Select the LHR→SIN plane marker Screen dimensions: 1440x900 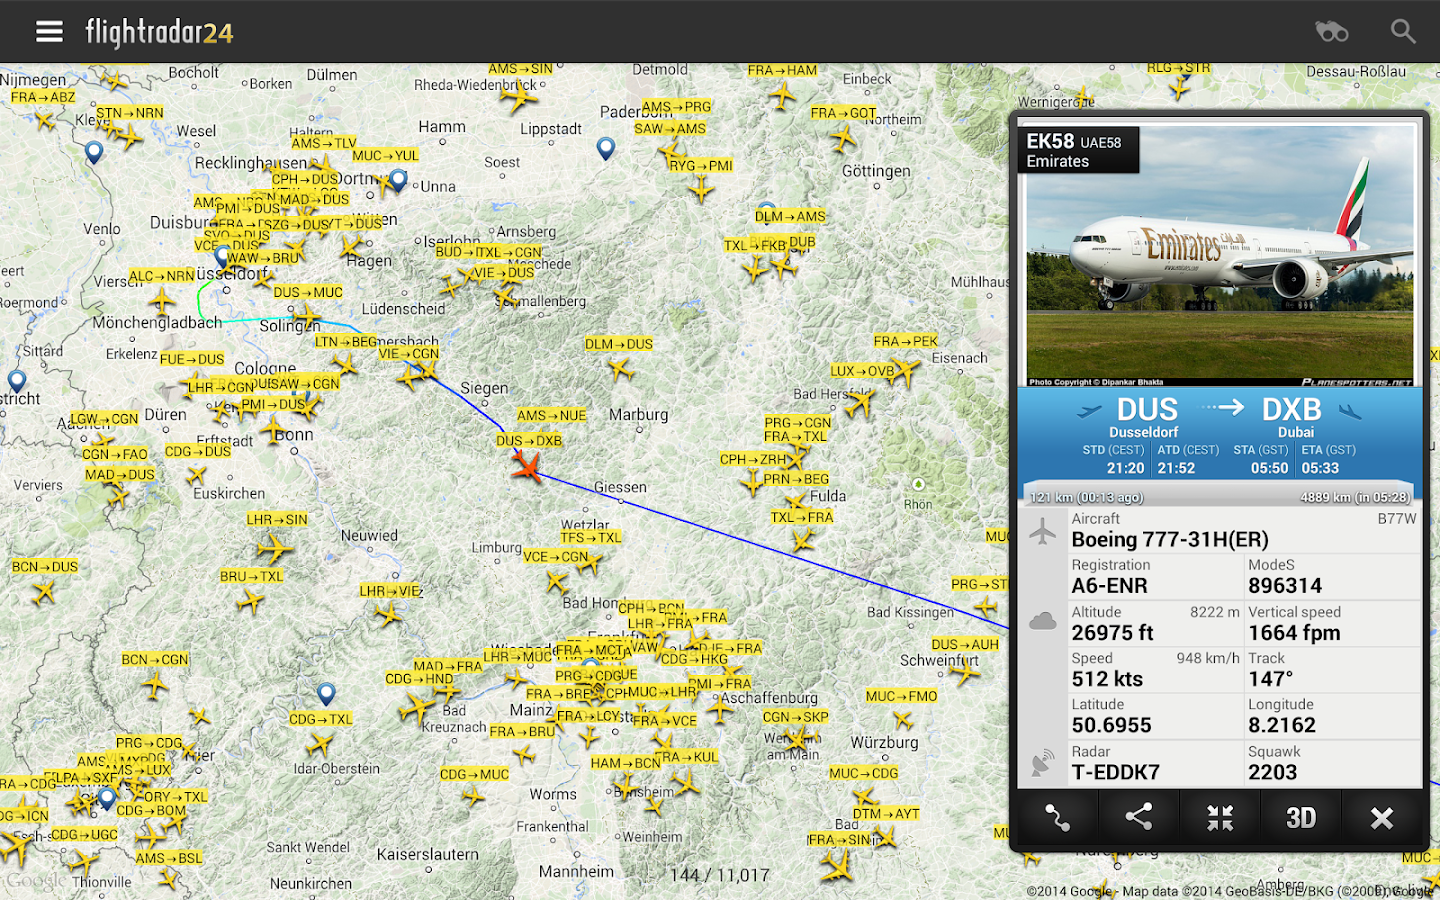pyautogui.click(x=272, y=547)
